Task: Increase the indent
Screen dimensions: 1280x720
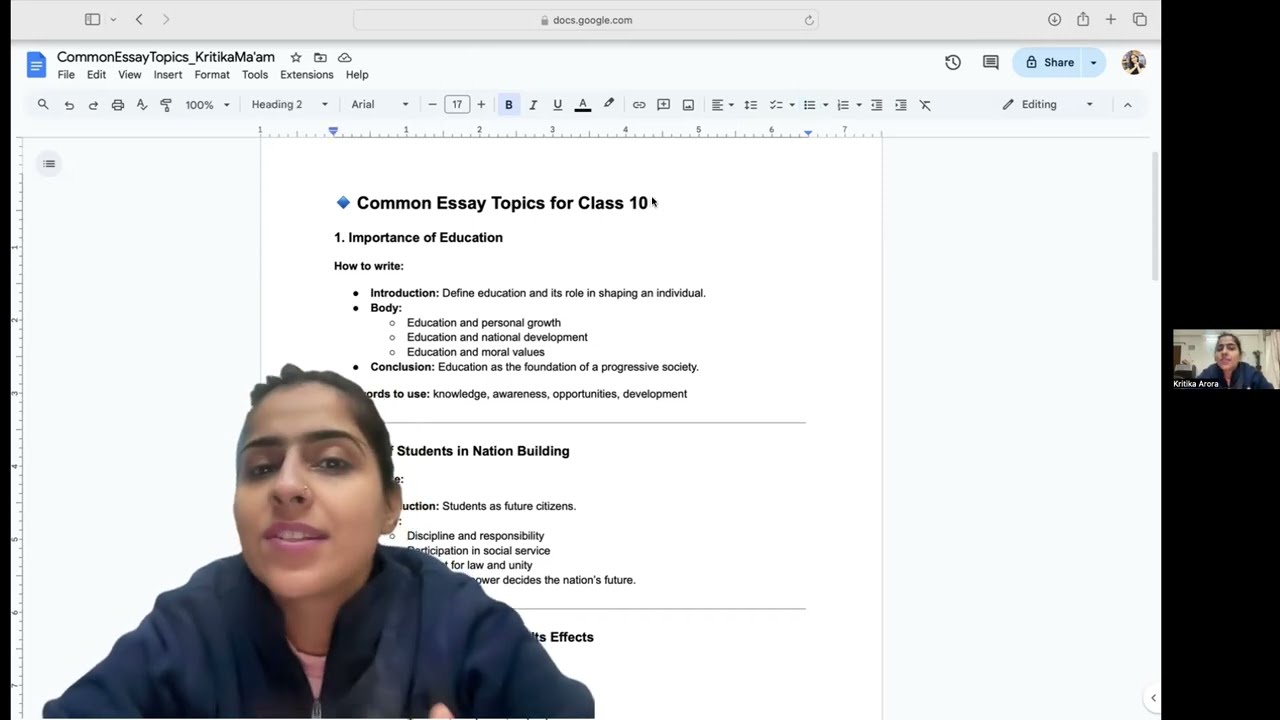Action: pyautogui.click(x=901, y=104)
